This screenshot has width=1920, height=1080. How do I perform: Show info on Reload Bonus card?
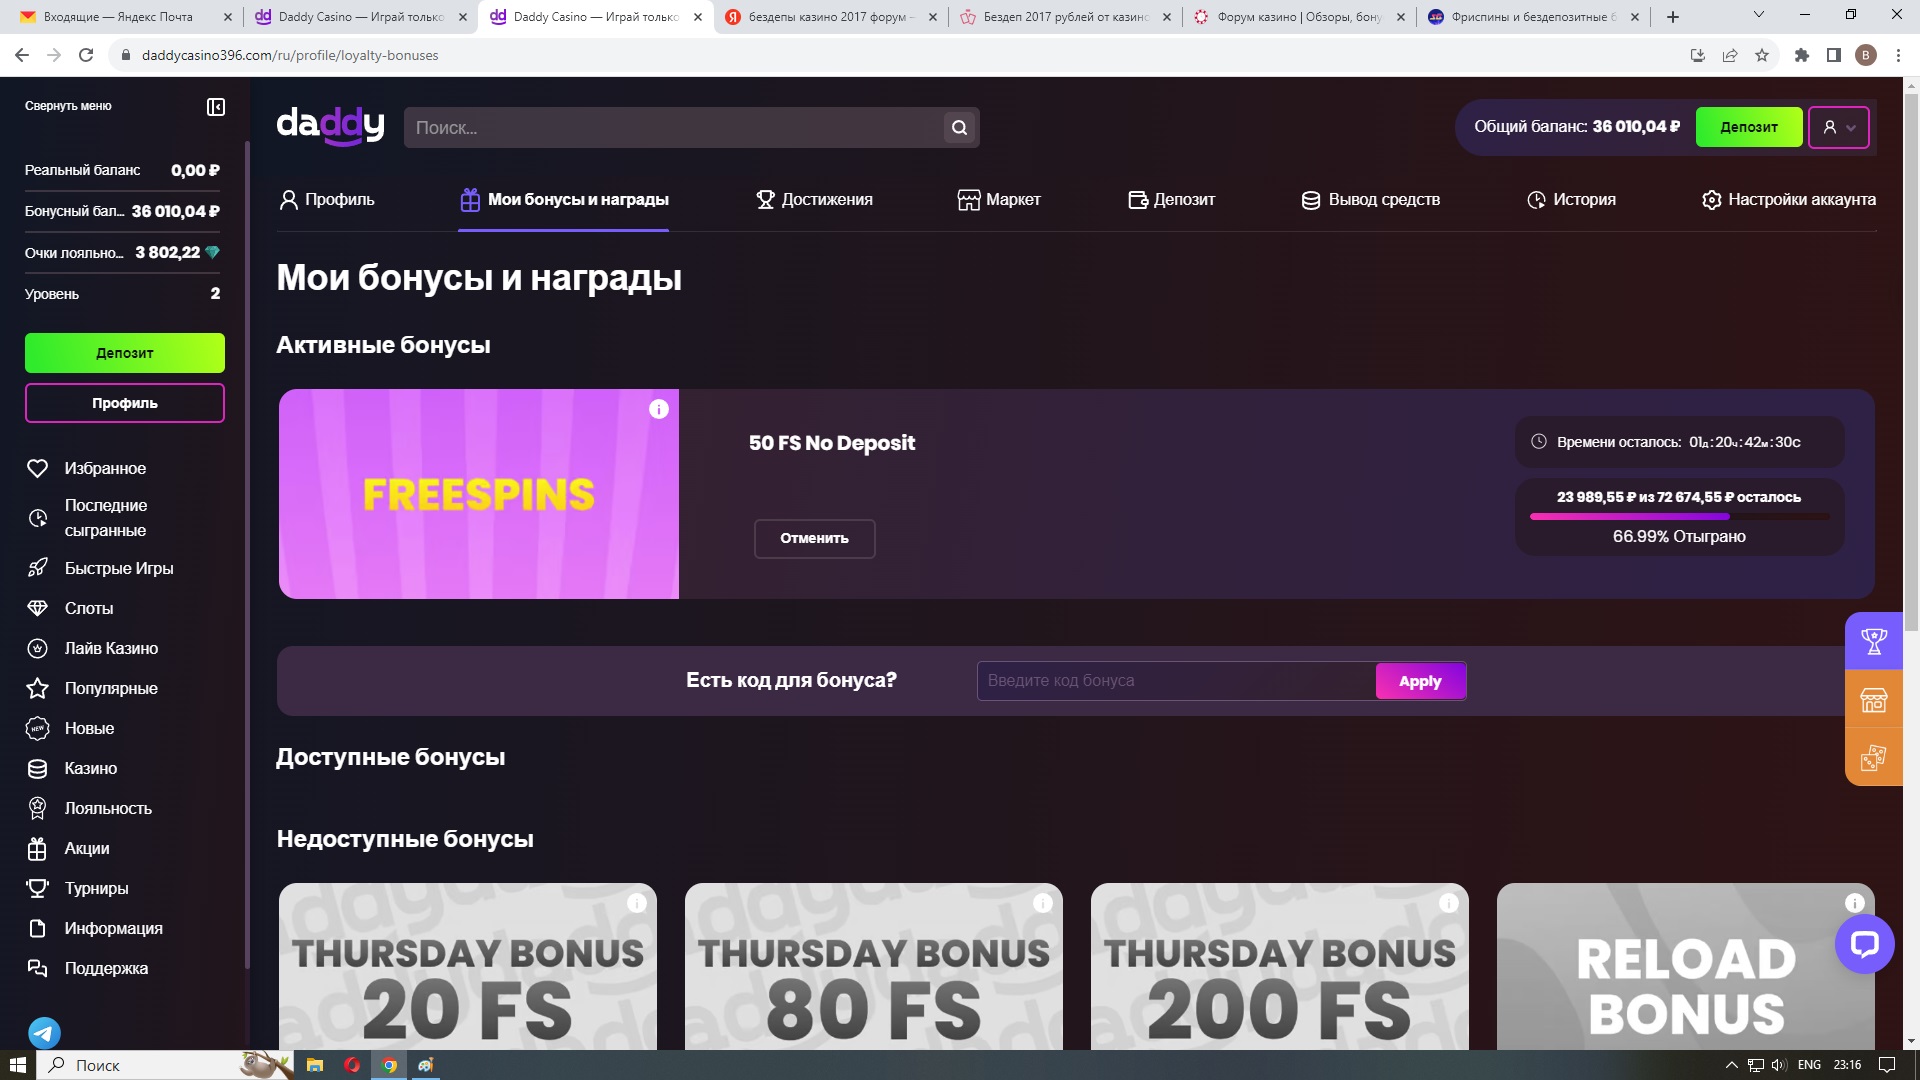pos(1854,903)
